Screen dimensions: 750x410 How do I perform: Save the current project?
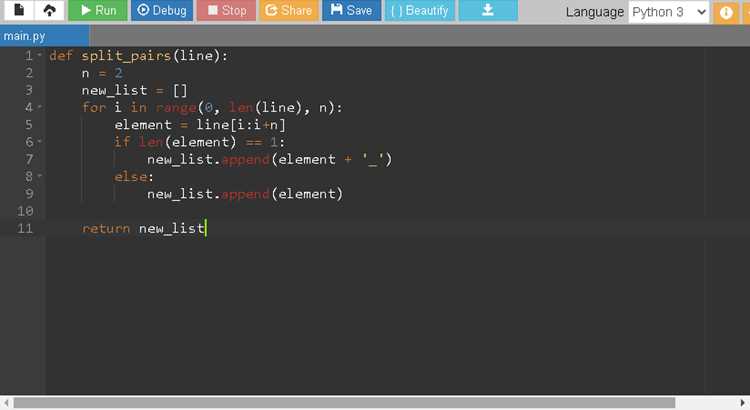coord(351,10)
